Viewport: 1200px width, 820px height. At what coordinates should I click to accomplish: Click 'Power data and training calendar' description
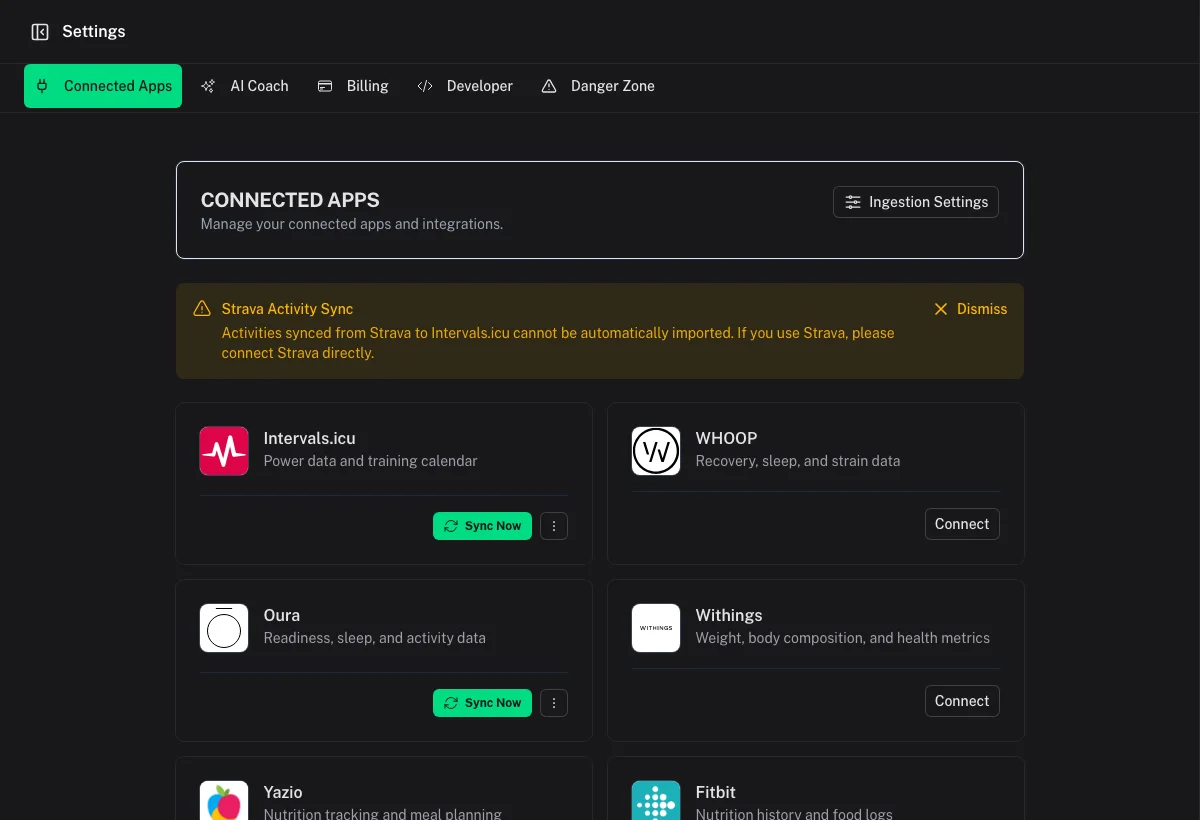click(x=371, y=461)
